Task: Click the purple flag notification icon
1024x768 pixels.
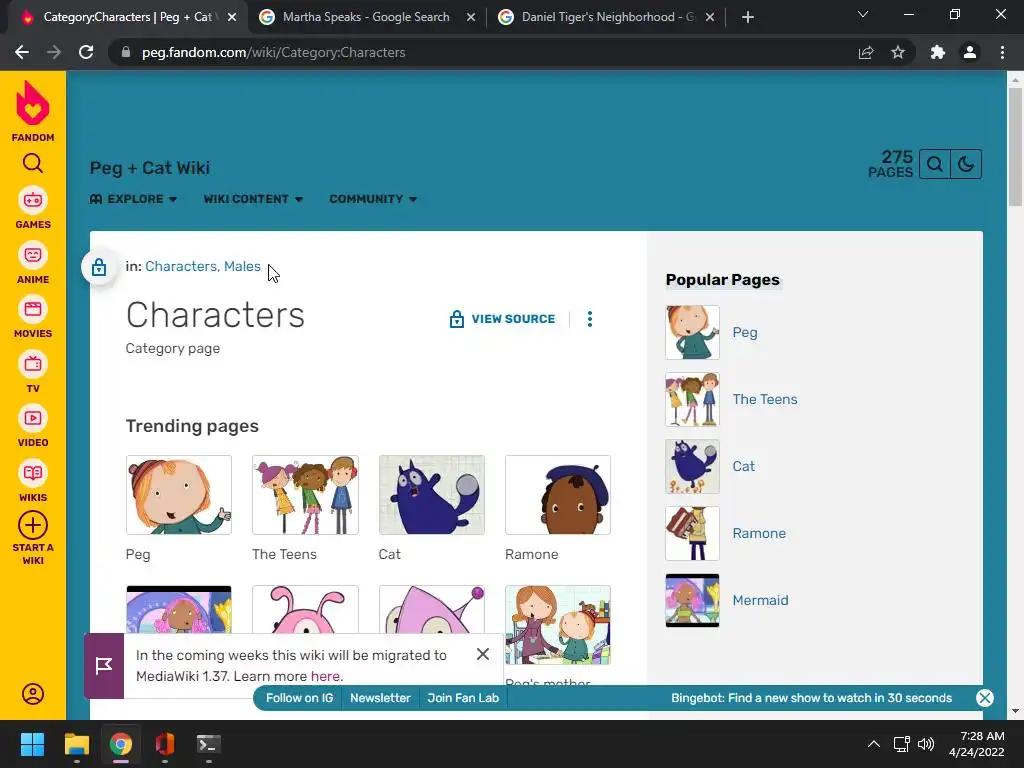Action: coord(104,665)
